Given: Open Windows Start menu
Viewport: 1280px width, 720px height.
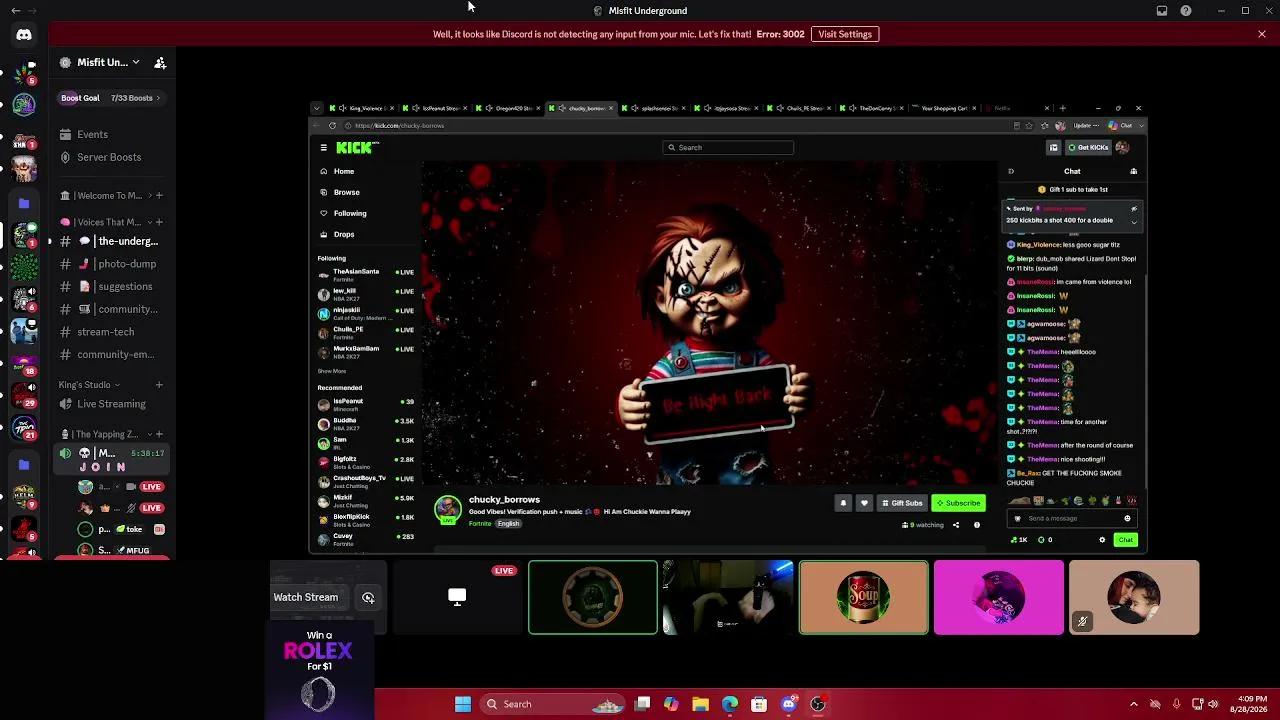Looking at the screenshot, I should click(x=462, y=704).
